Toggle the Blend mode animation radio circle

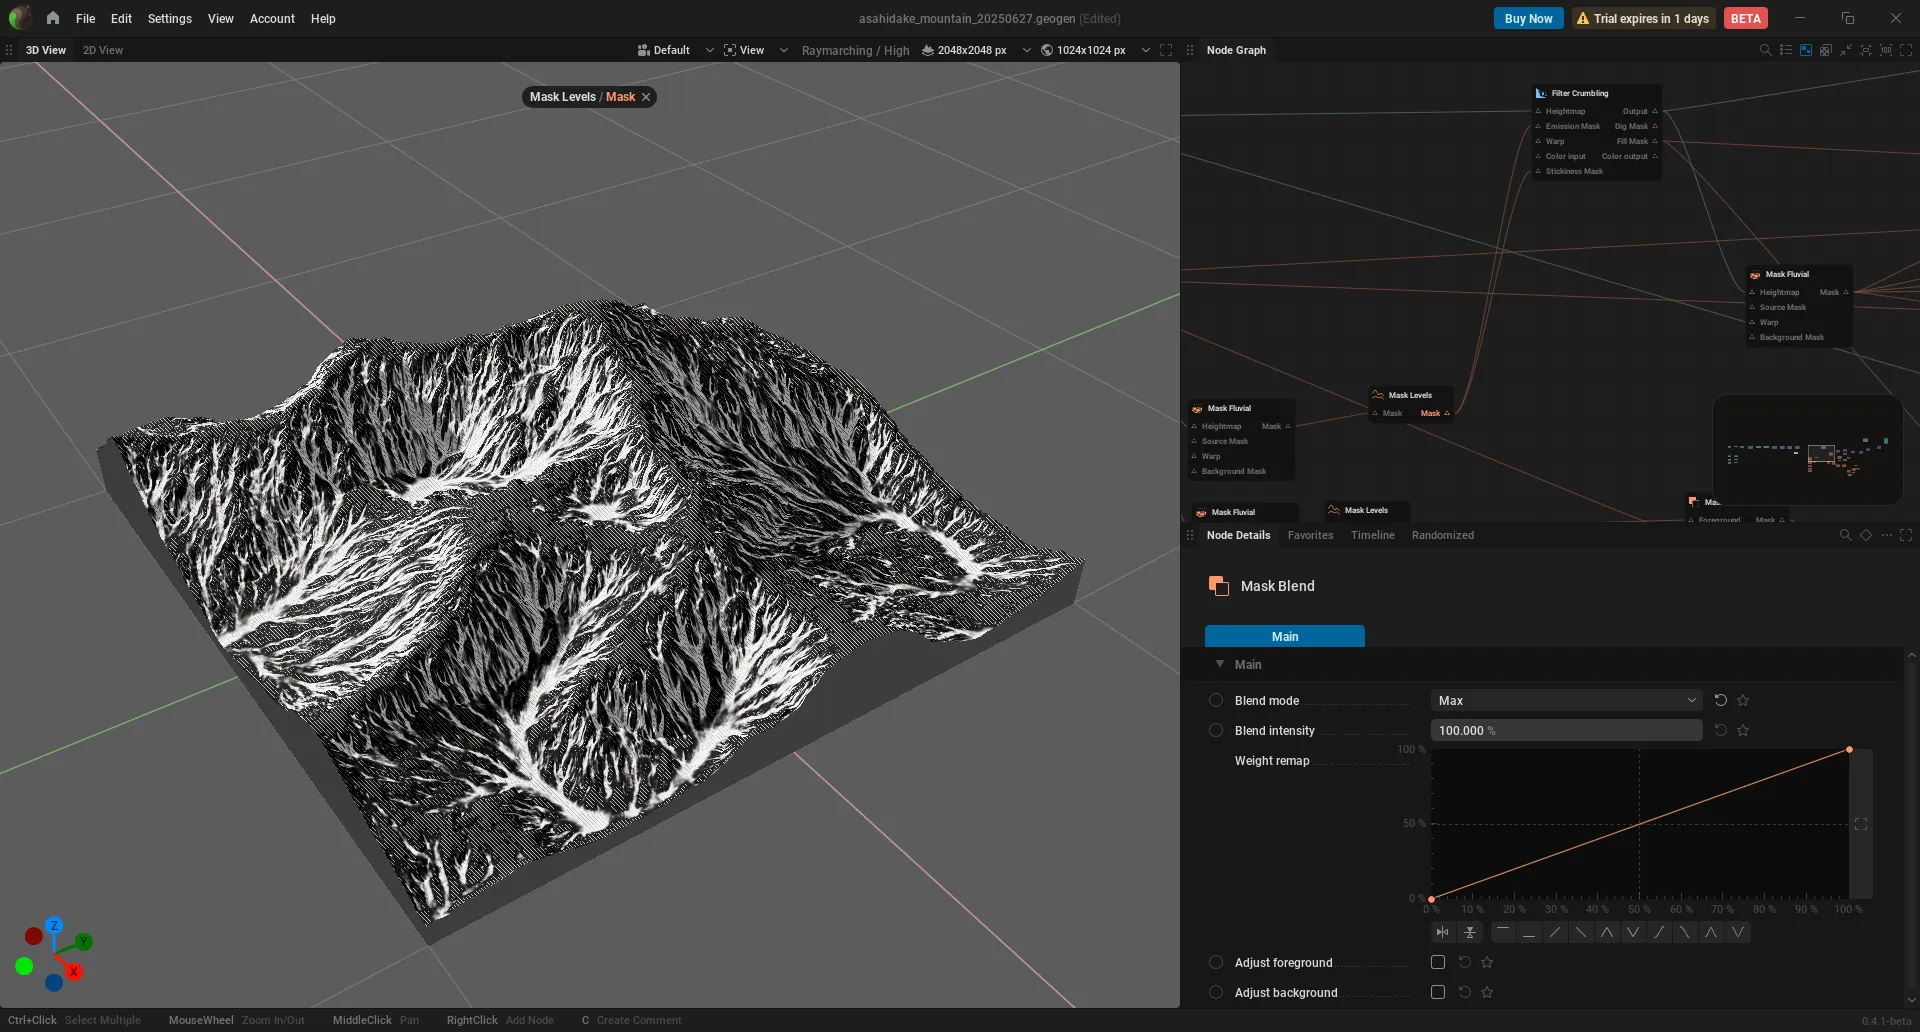pyautogui.click(x=1216, y=700)
